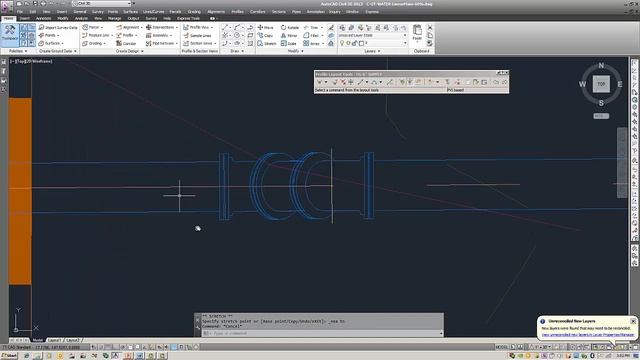
Task: Open the Pipe Network dropdown
Action: coord(162,43)
